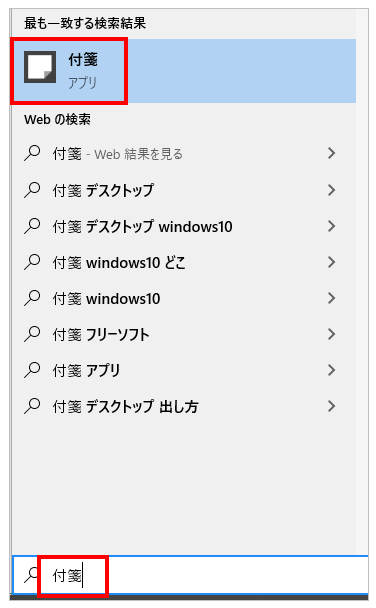This screenshot has width=376, height=608.
Task: Click the magnifier icon in the search box
Action: 30,575
